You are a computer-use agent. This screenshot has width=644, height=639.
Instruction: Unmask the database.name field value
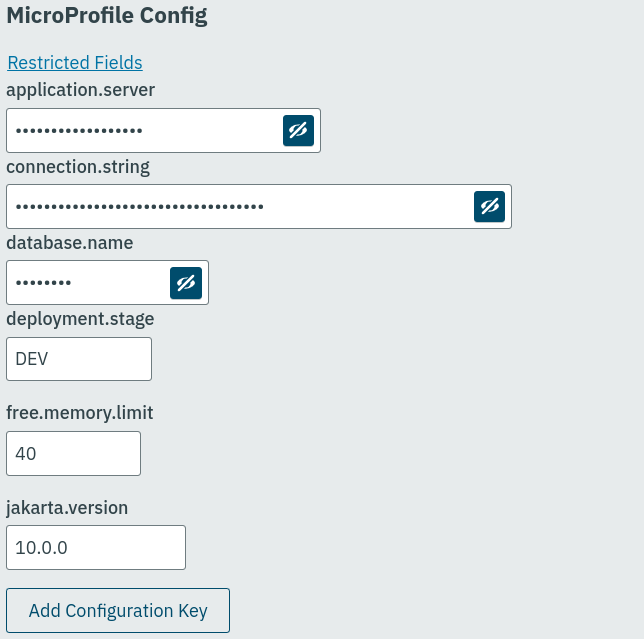(186, 283)
